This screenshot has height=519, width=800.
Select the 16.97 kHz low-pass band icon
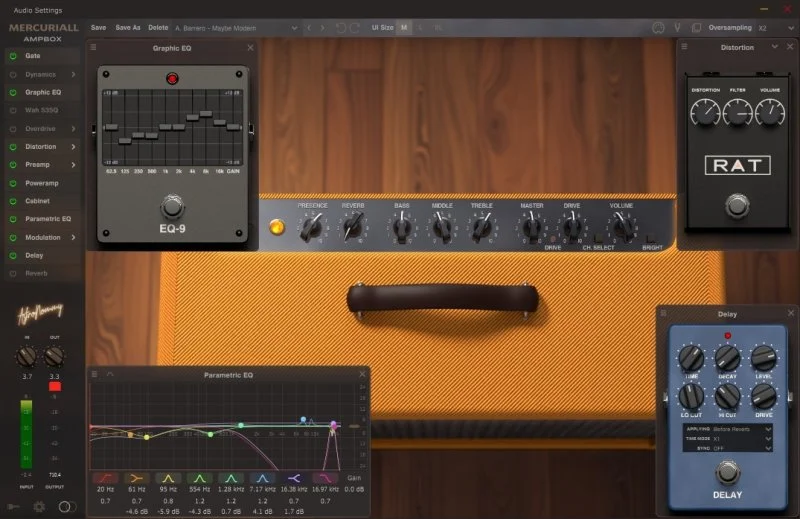point(325,478)
